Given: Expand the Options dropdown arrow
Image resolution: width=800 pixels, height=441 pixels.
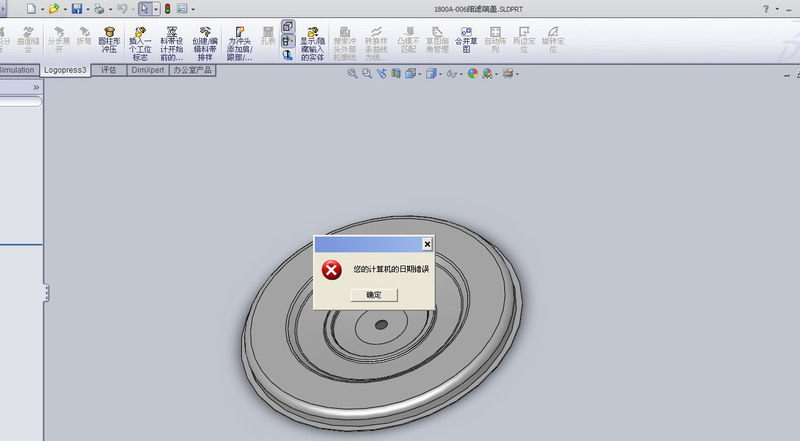Looking at the screenshot, I should coord(193,9).
